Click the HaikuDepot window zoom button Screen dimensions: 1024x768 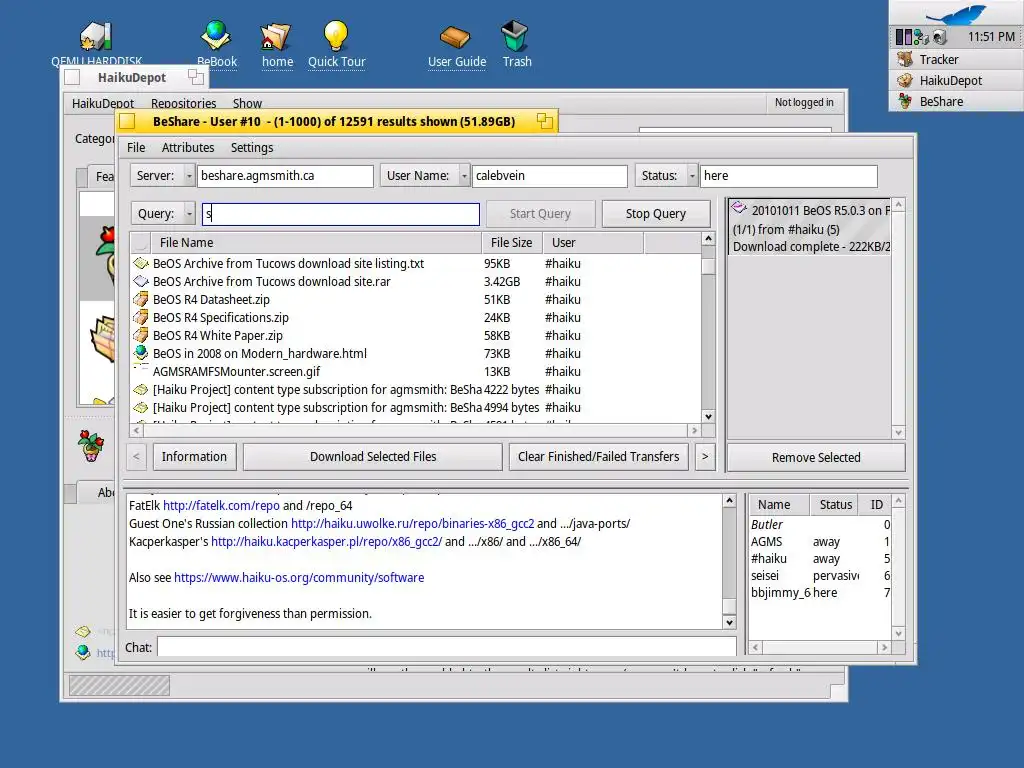pos(196,77)
